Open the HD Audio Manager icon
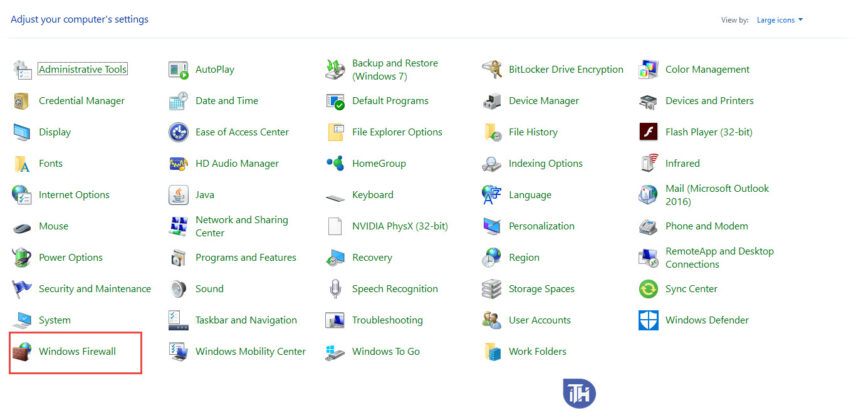This screenshot has height=420, width=856. (179, 164)
